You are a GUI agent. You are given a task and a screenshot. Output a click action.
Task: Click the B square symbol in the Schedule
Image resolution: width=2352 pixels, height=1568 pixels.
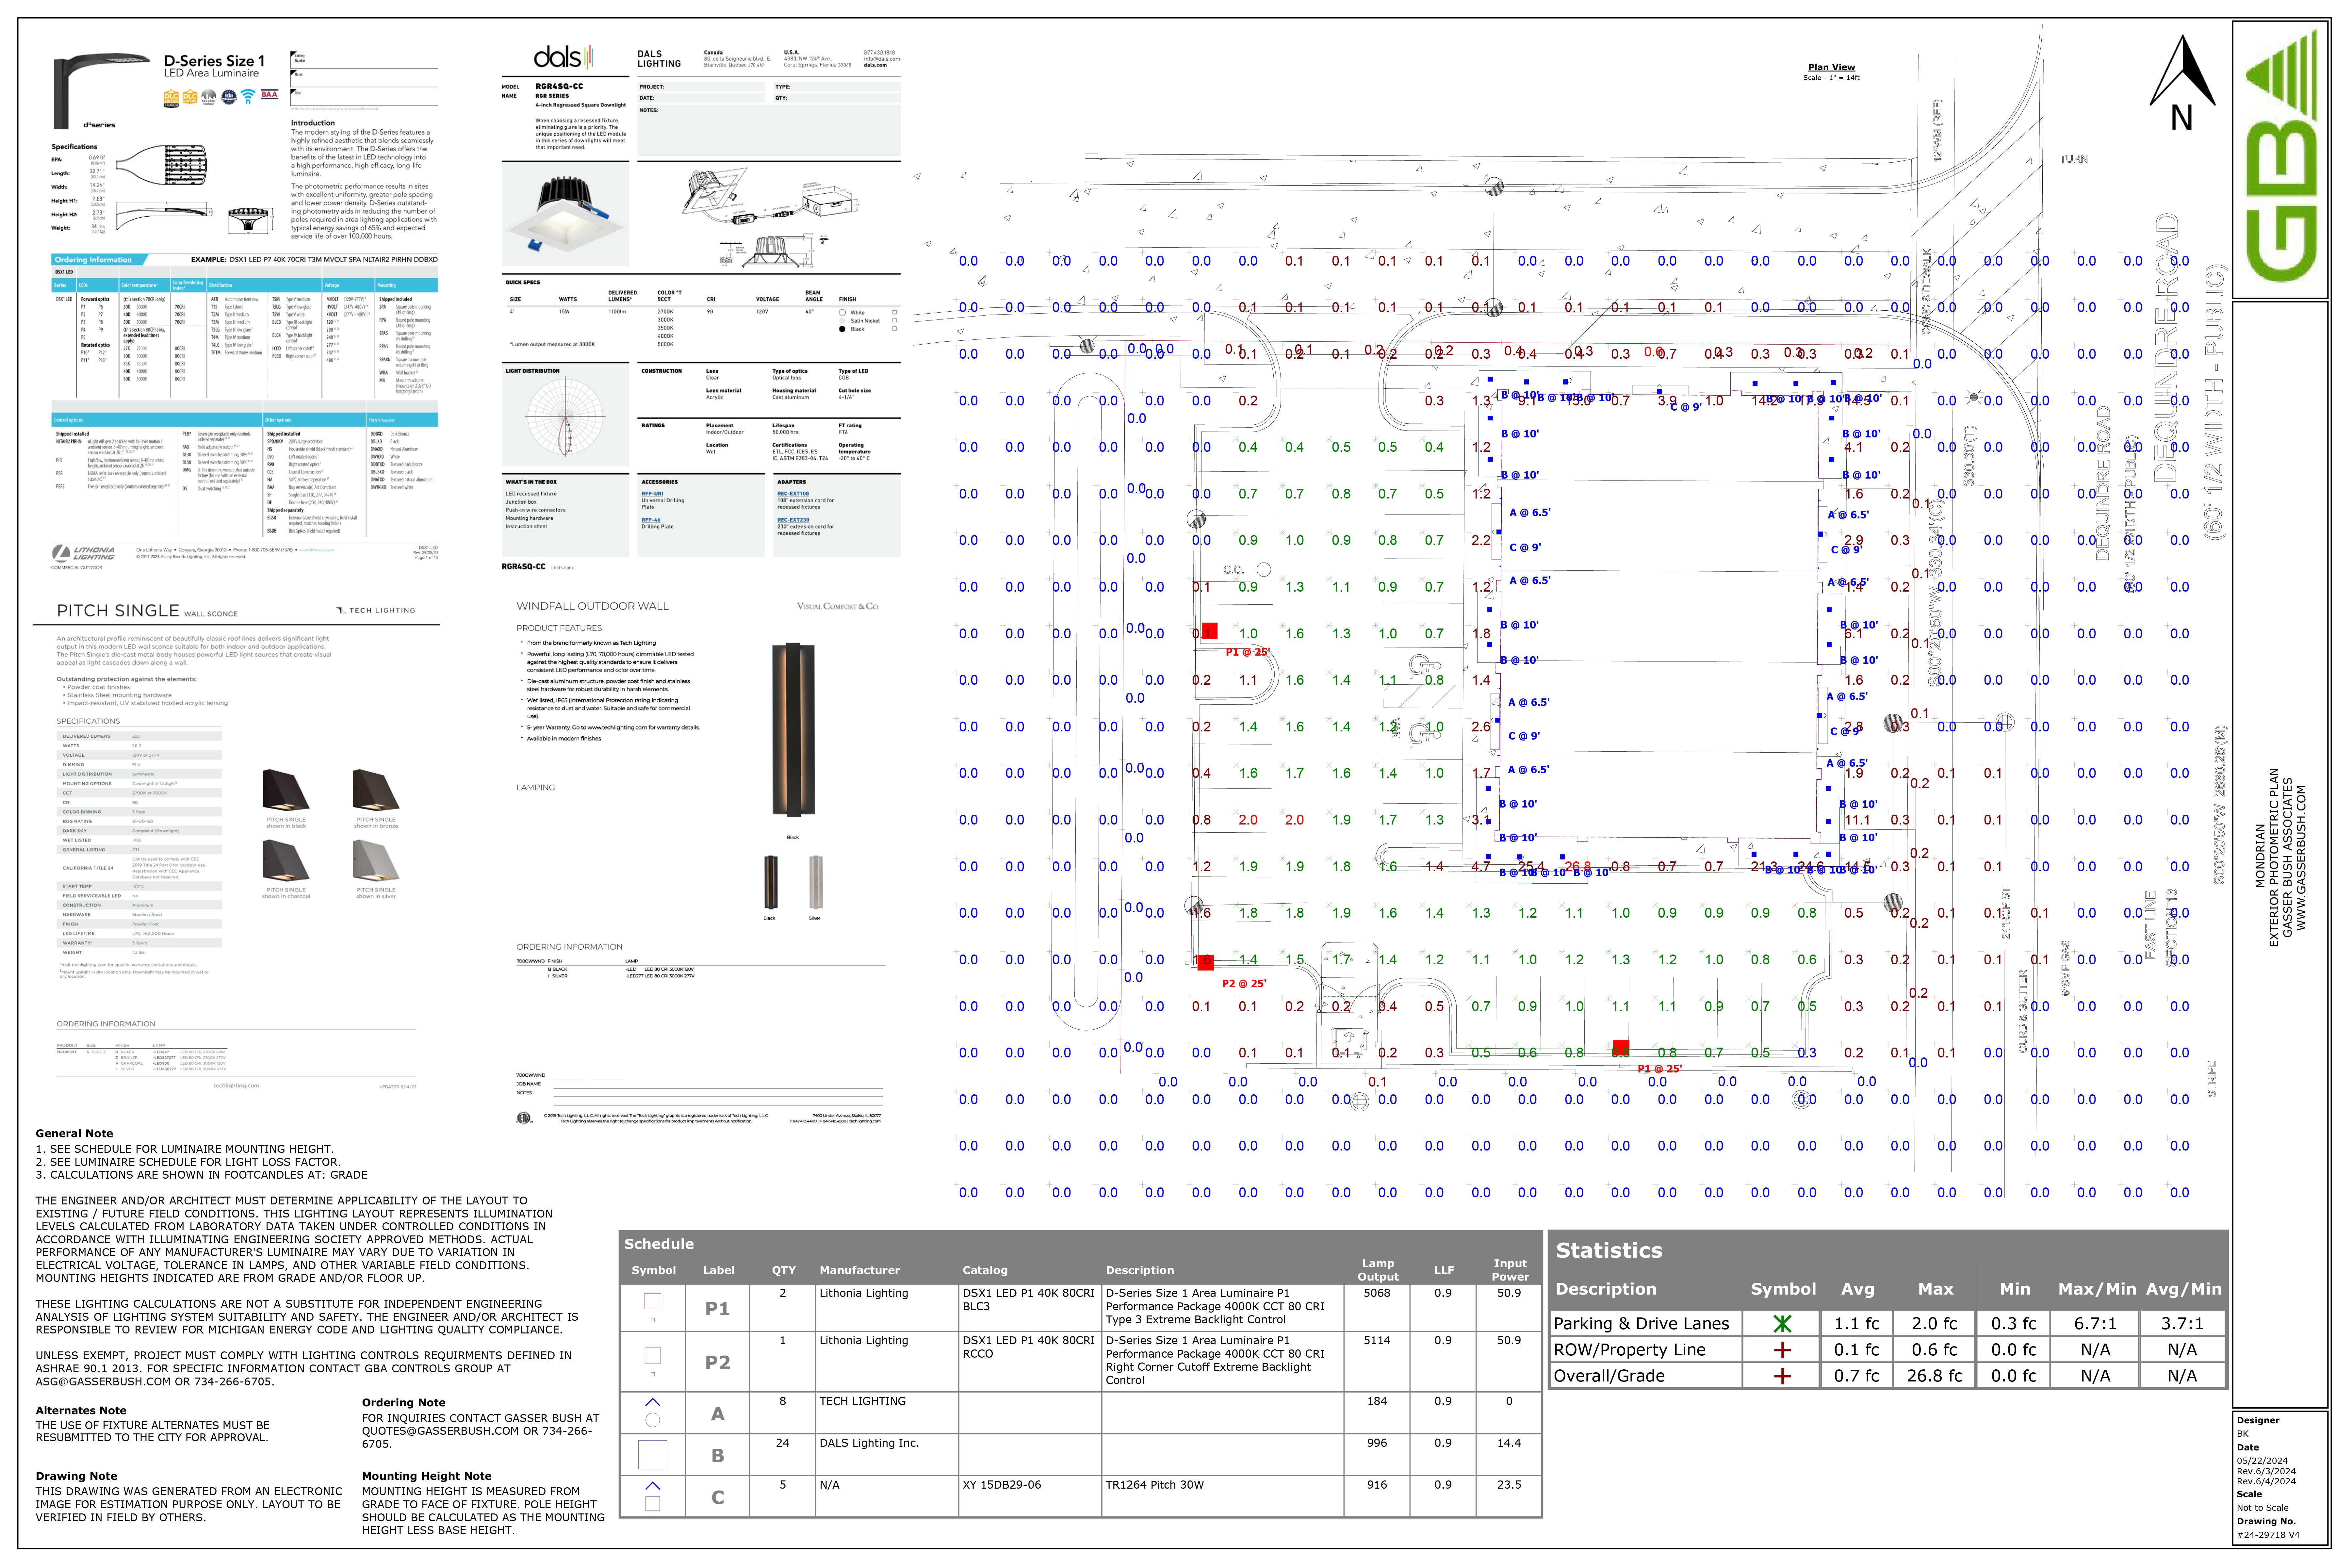pyautogui.click(x=653, y=1455)
